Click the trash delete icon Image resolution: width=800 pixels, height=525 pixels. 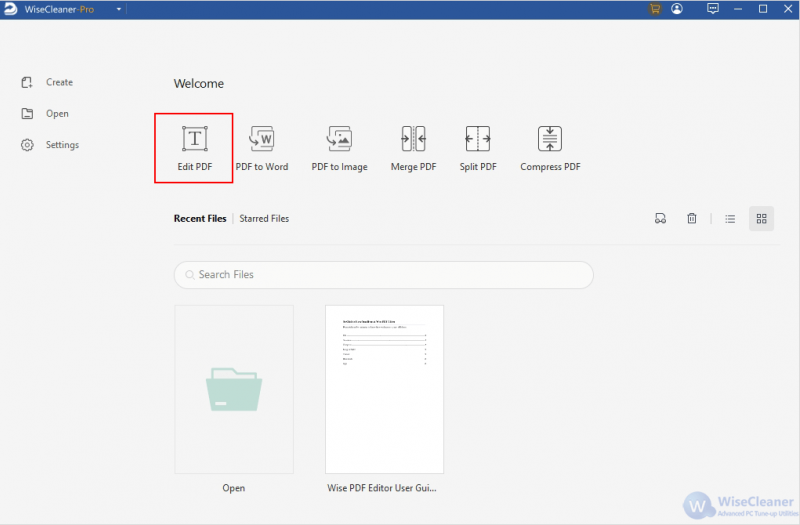tap(691, 218)
